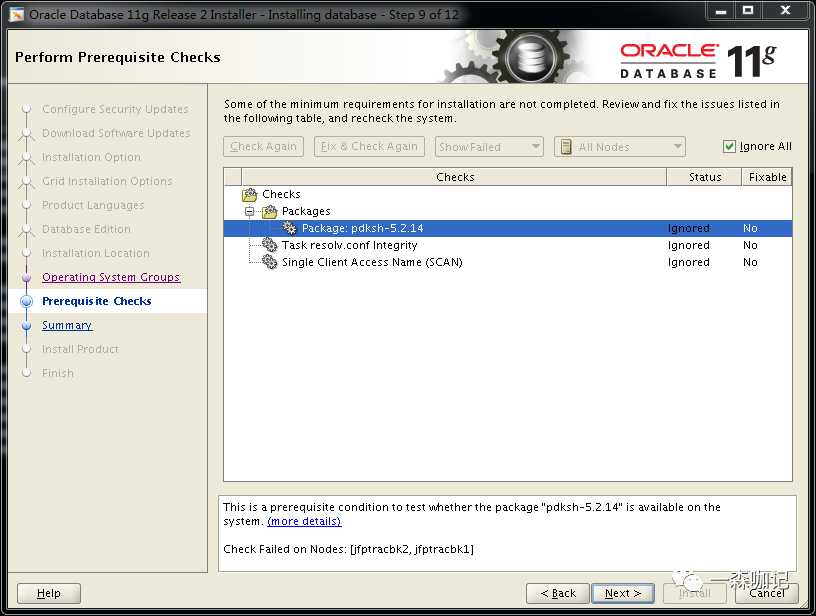The height and width of the screenshot is (616, 816).
Task: Click the Back button
Action: tap(558, 593)
